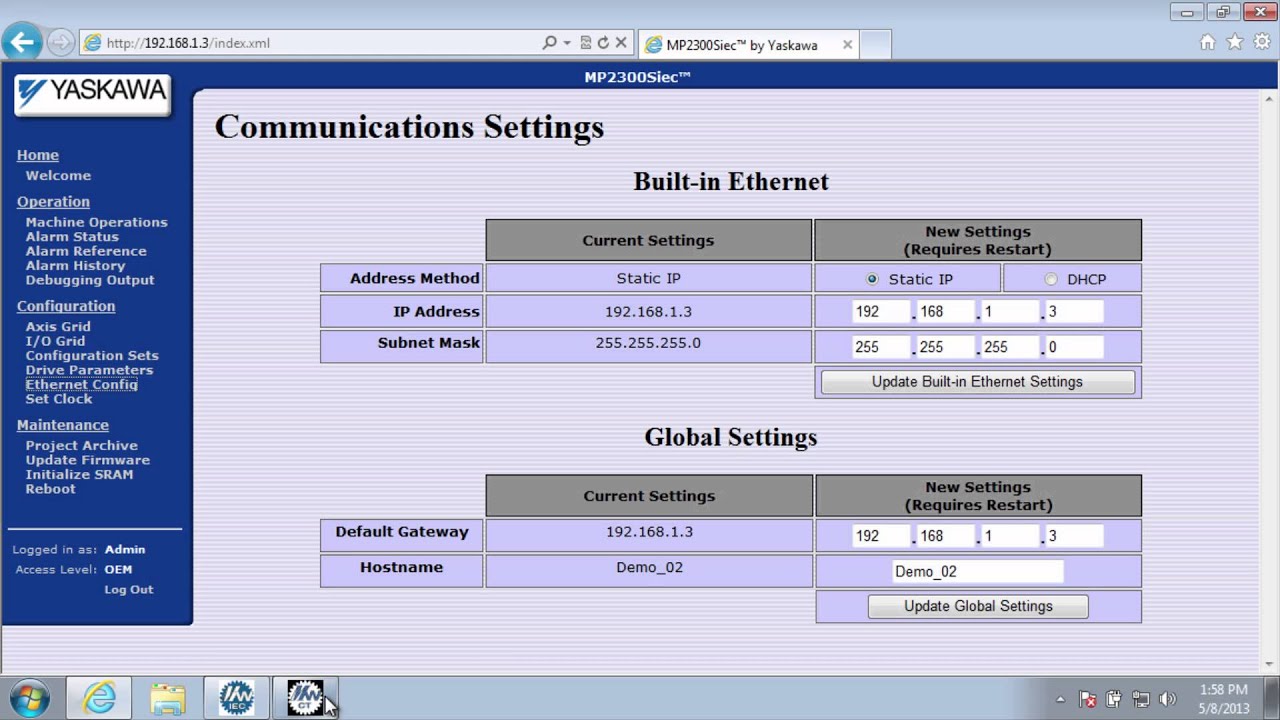
Task: Click the volume speaker tray icon
Action: pyautogui.click(x=1167, y=699)
